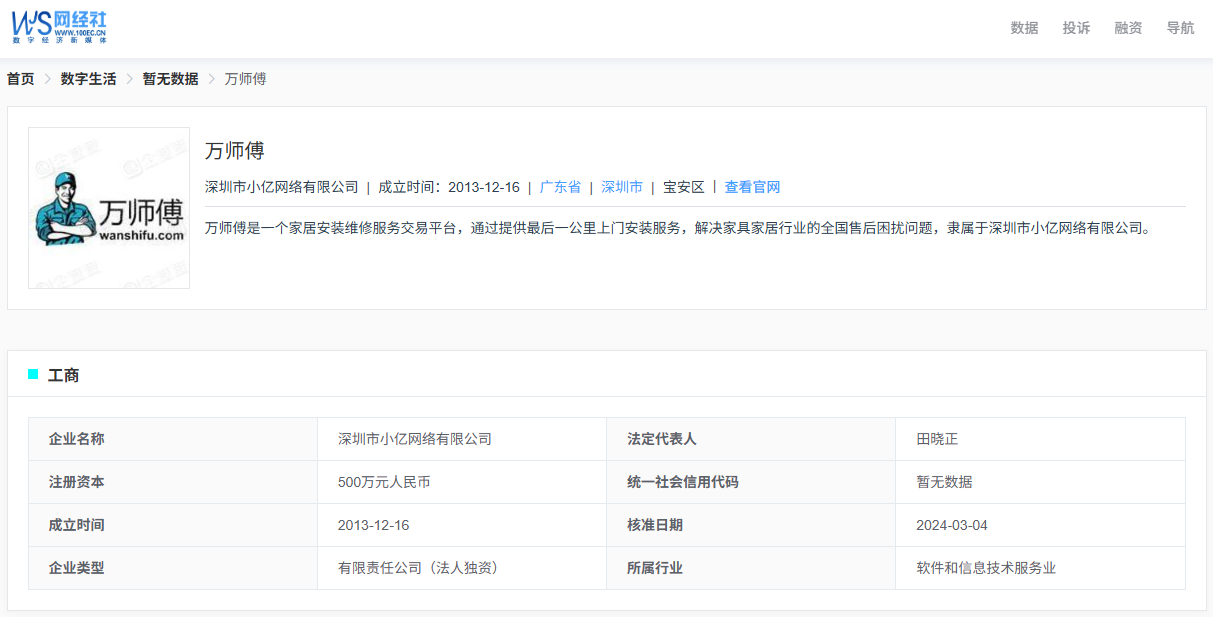1213x617 pixels.
Task: Open 数字生活 breadcrumb link
Action: (x=88, y=78)
